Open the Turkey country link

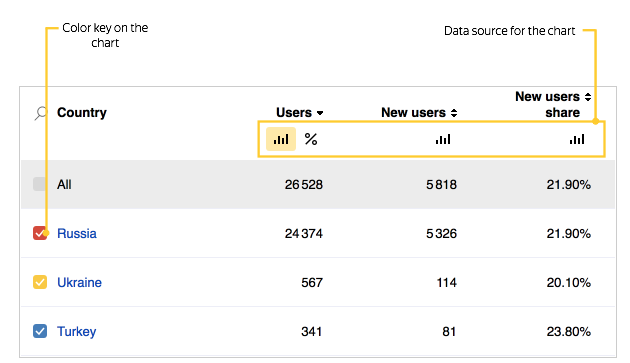click(76, 332)
